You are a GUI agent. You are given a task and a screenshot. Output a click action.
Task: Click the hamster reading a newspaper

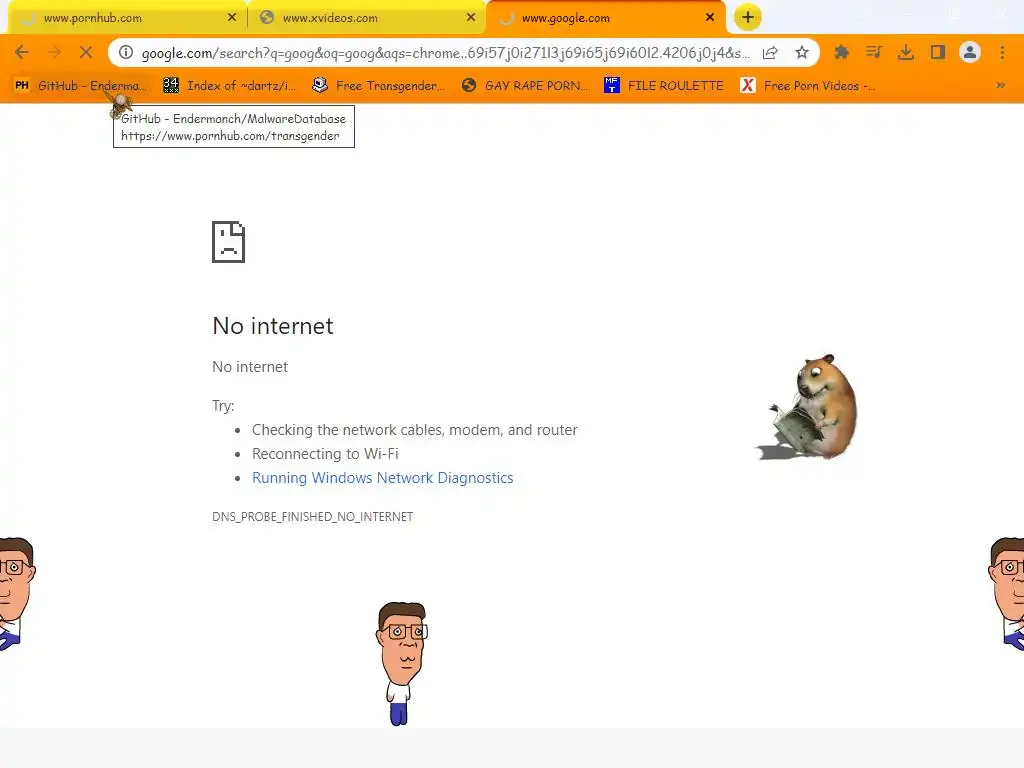808,407
